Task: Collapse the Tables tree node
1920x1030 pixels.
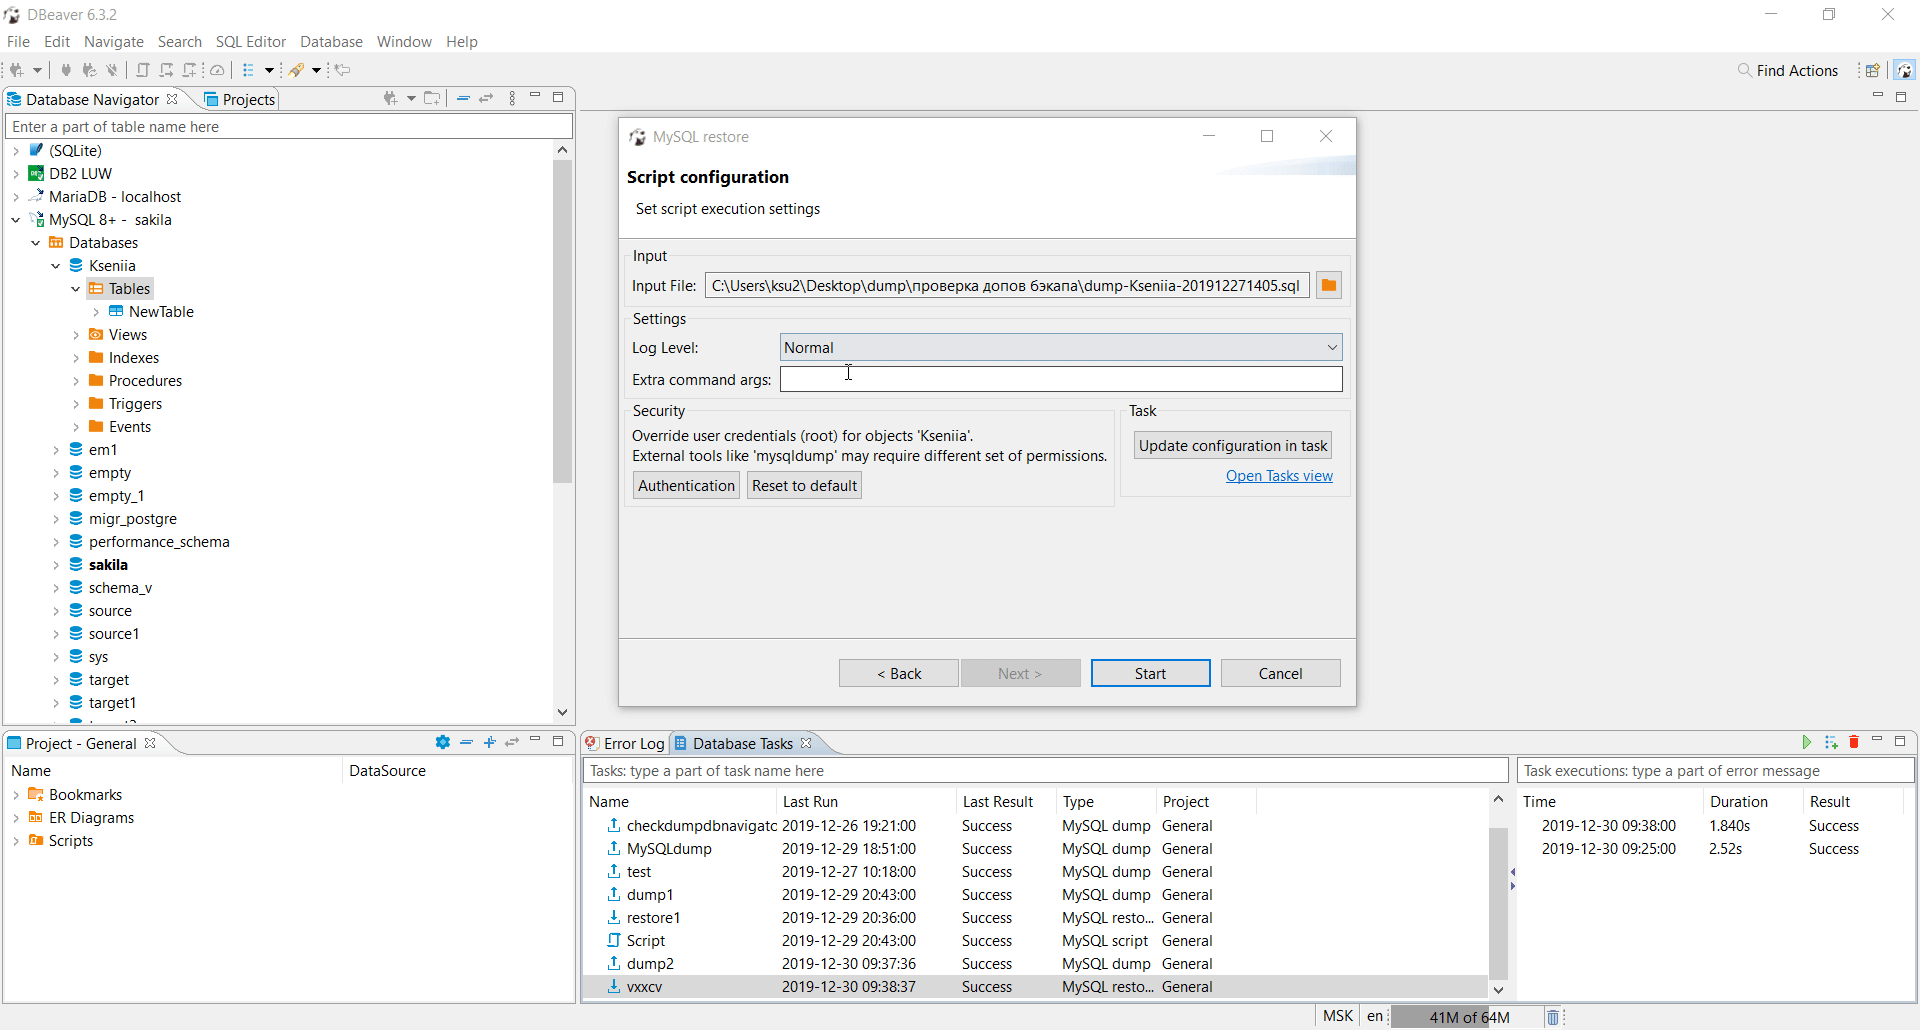Action: pos(76,288)
